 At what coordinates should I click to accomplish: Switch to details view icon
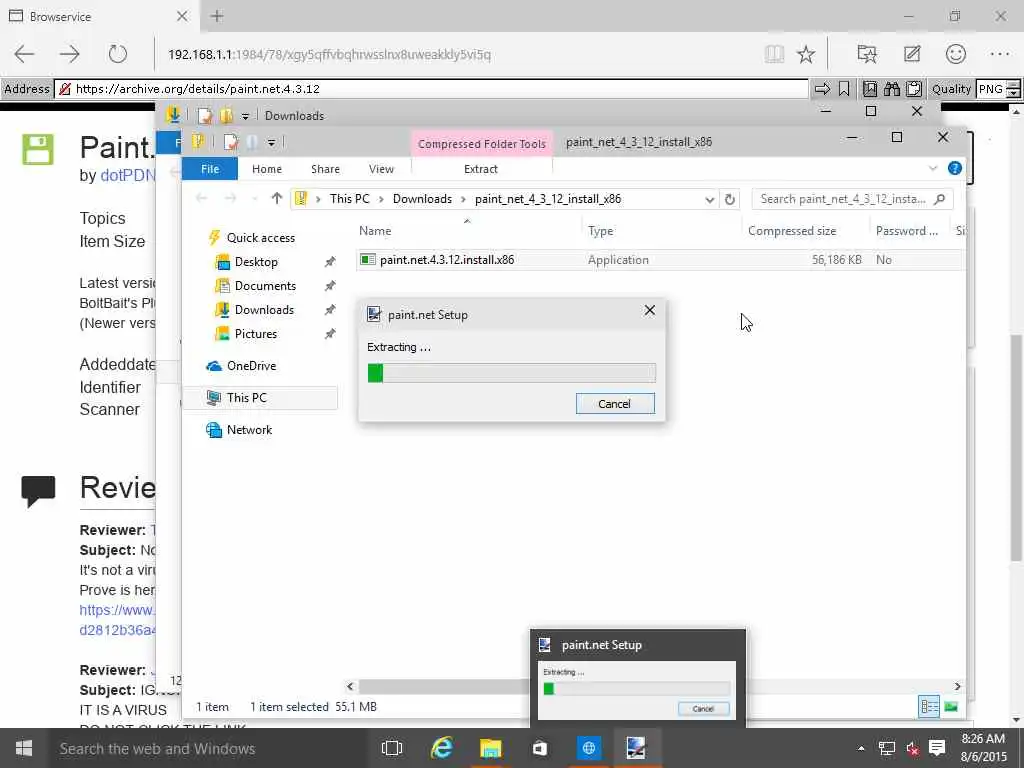pyautogui.click(x=929, y=707)
